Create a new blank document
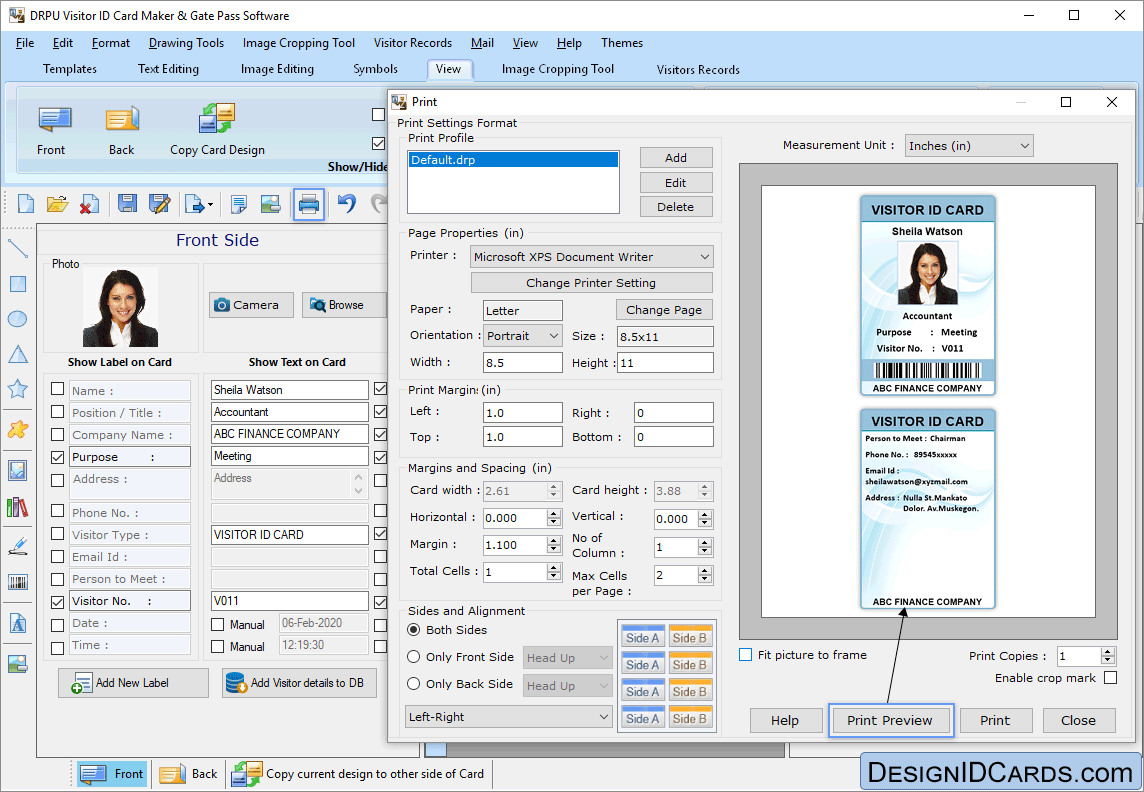The image size is (1144, 792). [x=26, y=204]
